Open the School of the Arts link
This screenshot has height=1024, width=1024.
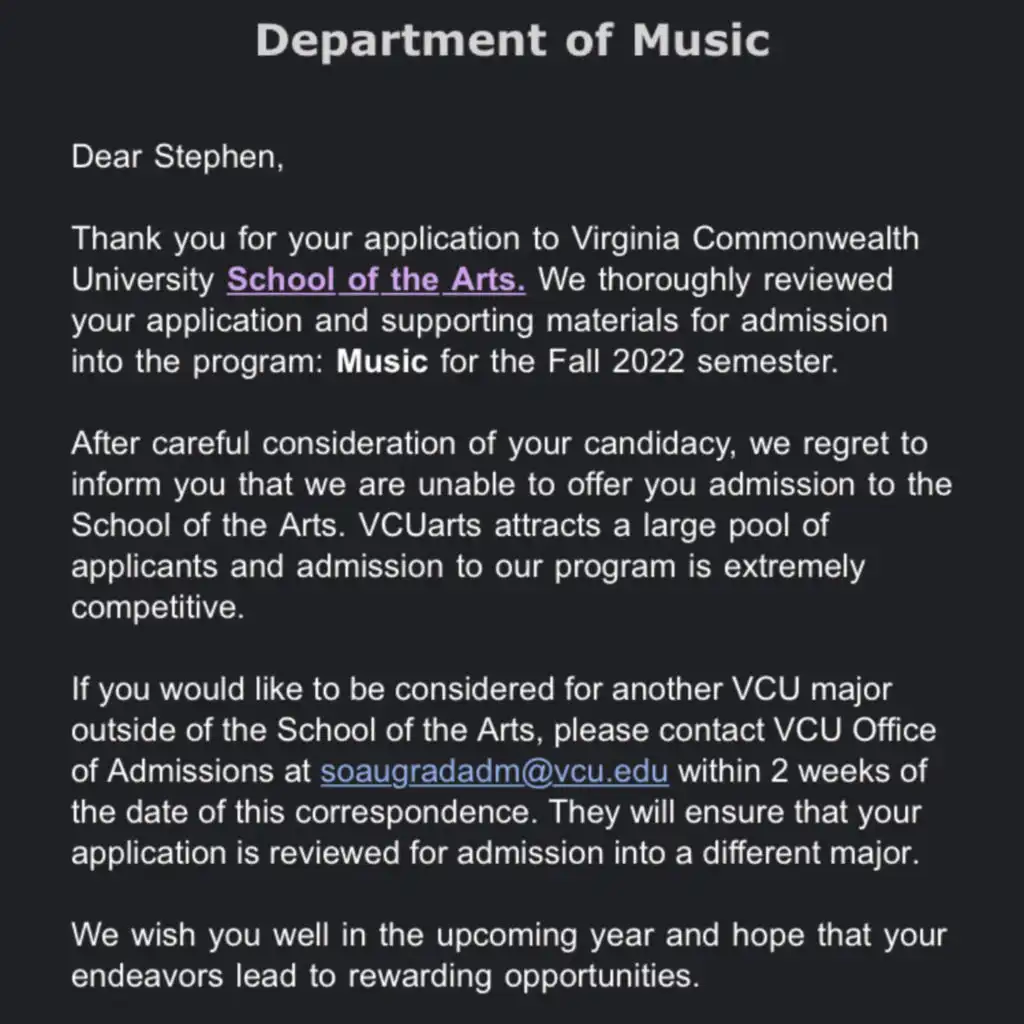376,280
